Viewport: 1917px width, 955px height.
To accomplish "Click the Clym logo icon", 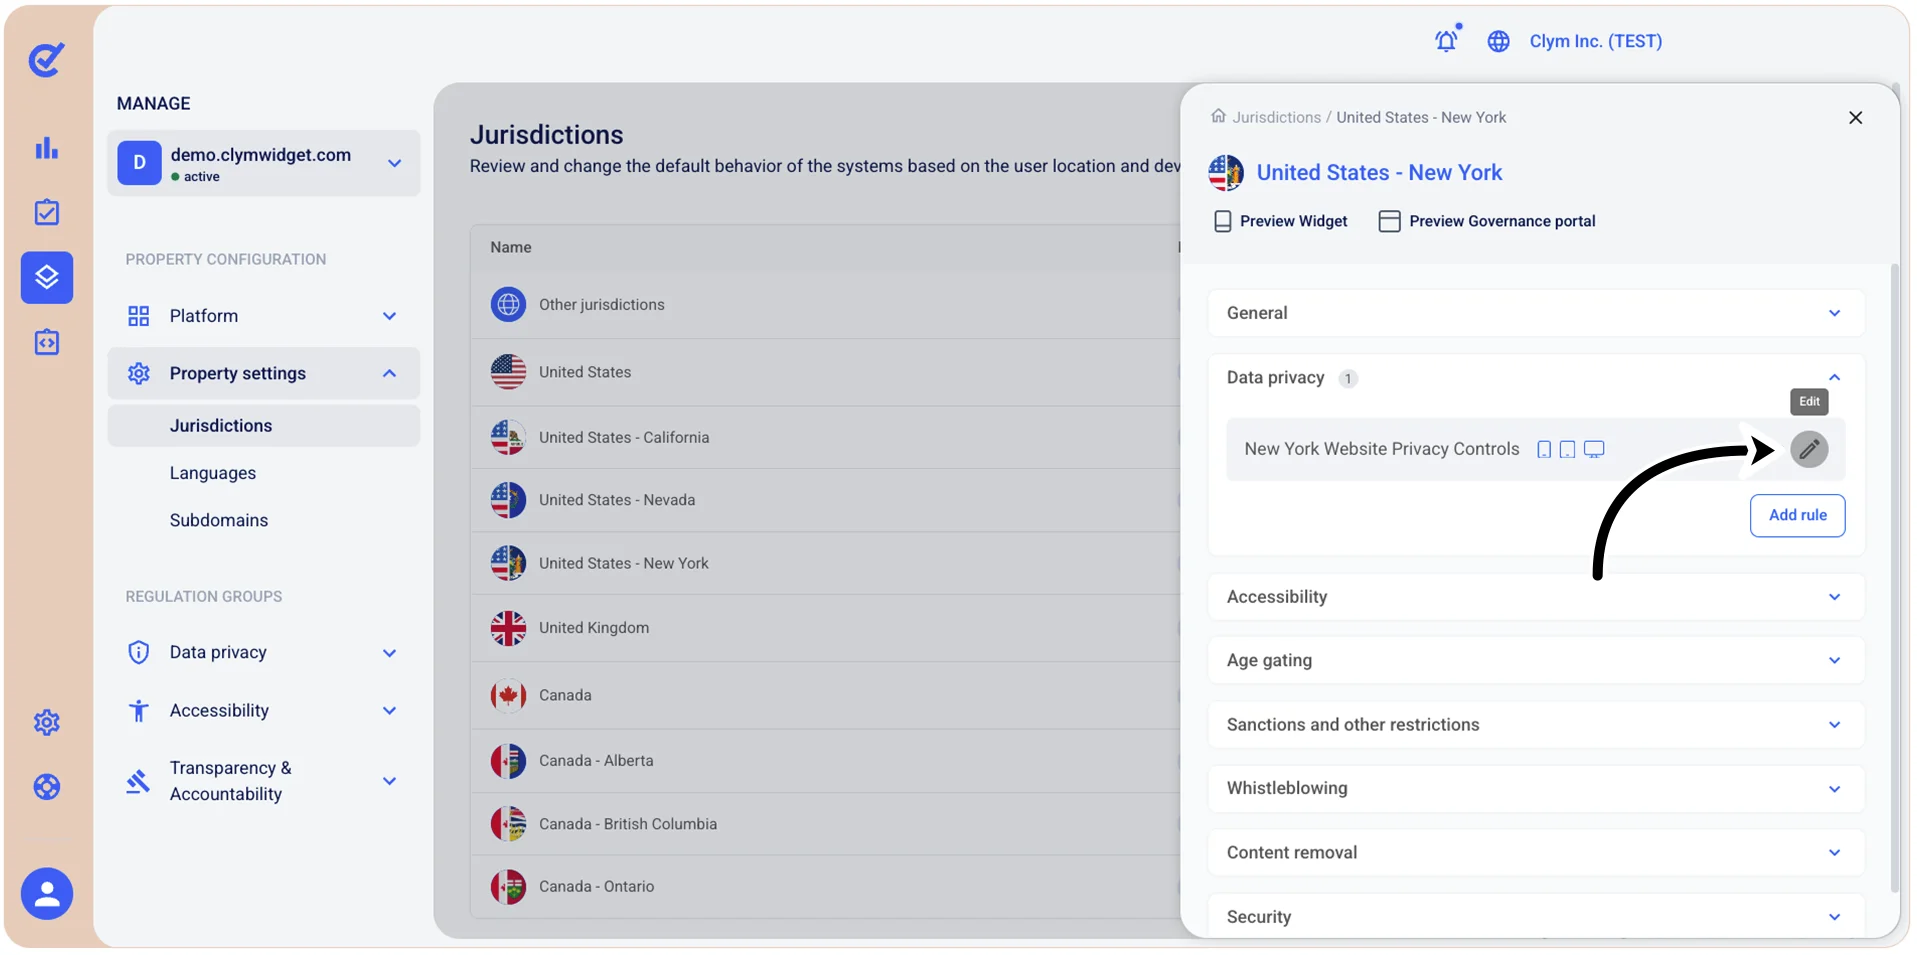I will click(x=46, y=60).
